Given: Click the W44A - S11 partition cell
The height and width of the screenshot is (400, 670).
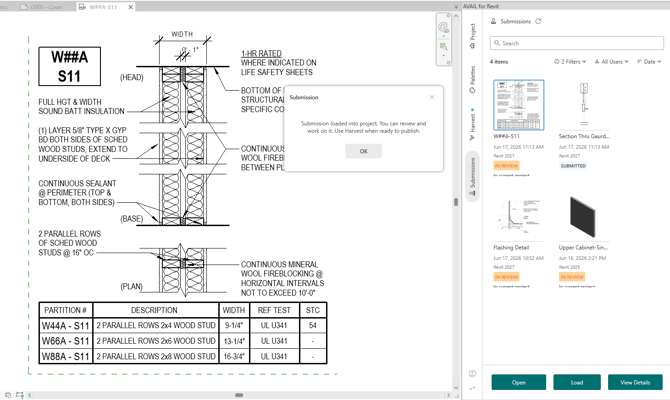Looking at the screenshot, I should tap(66, 326).
